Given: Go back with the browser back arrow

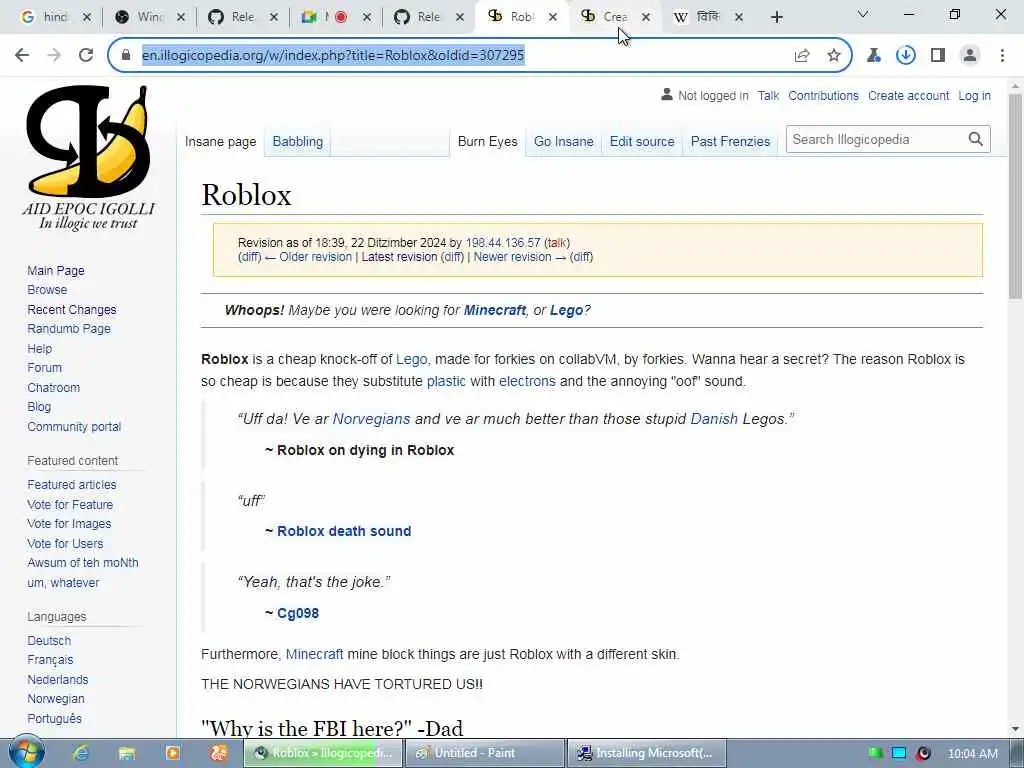Looking at the screenshot, I should point(22,56).
